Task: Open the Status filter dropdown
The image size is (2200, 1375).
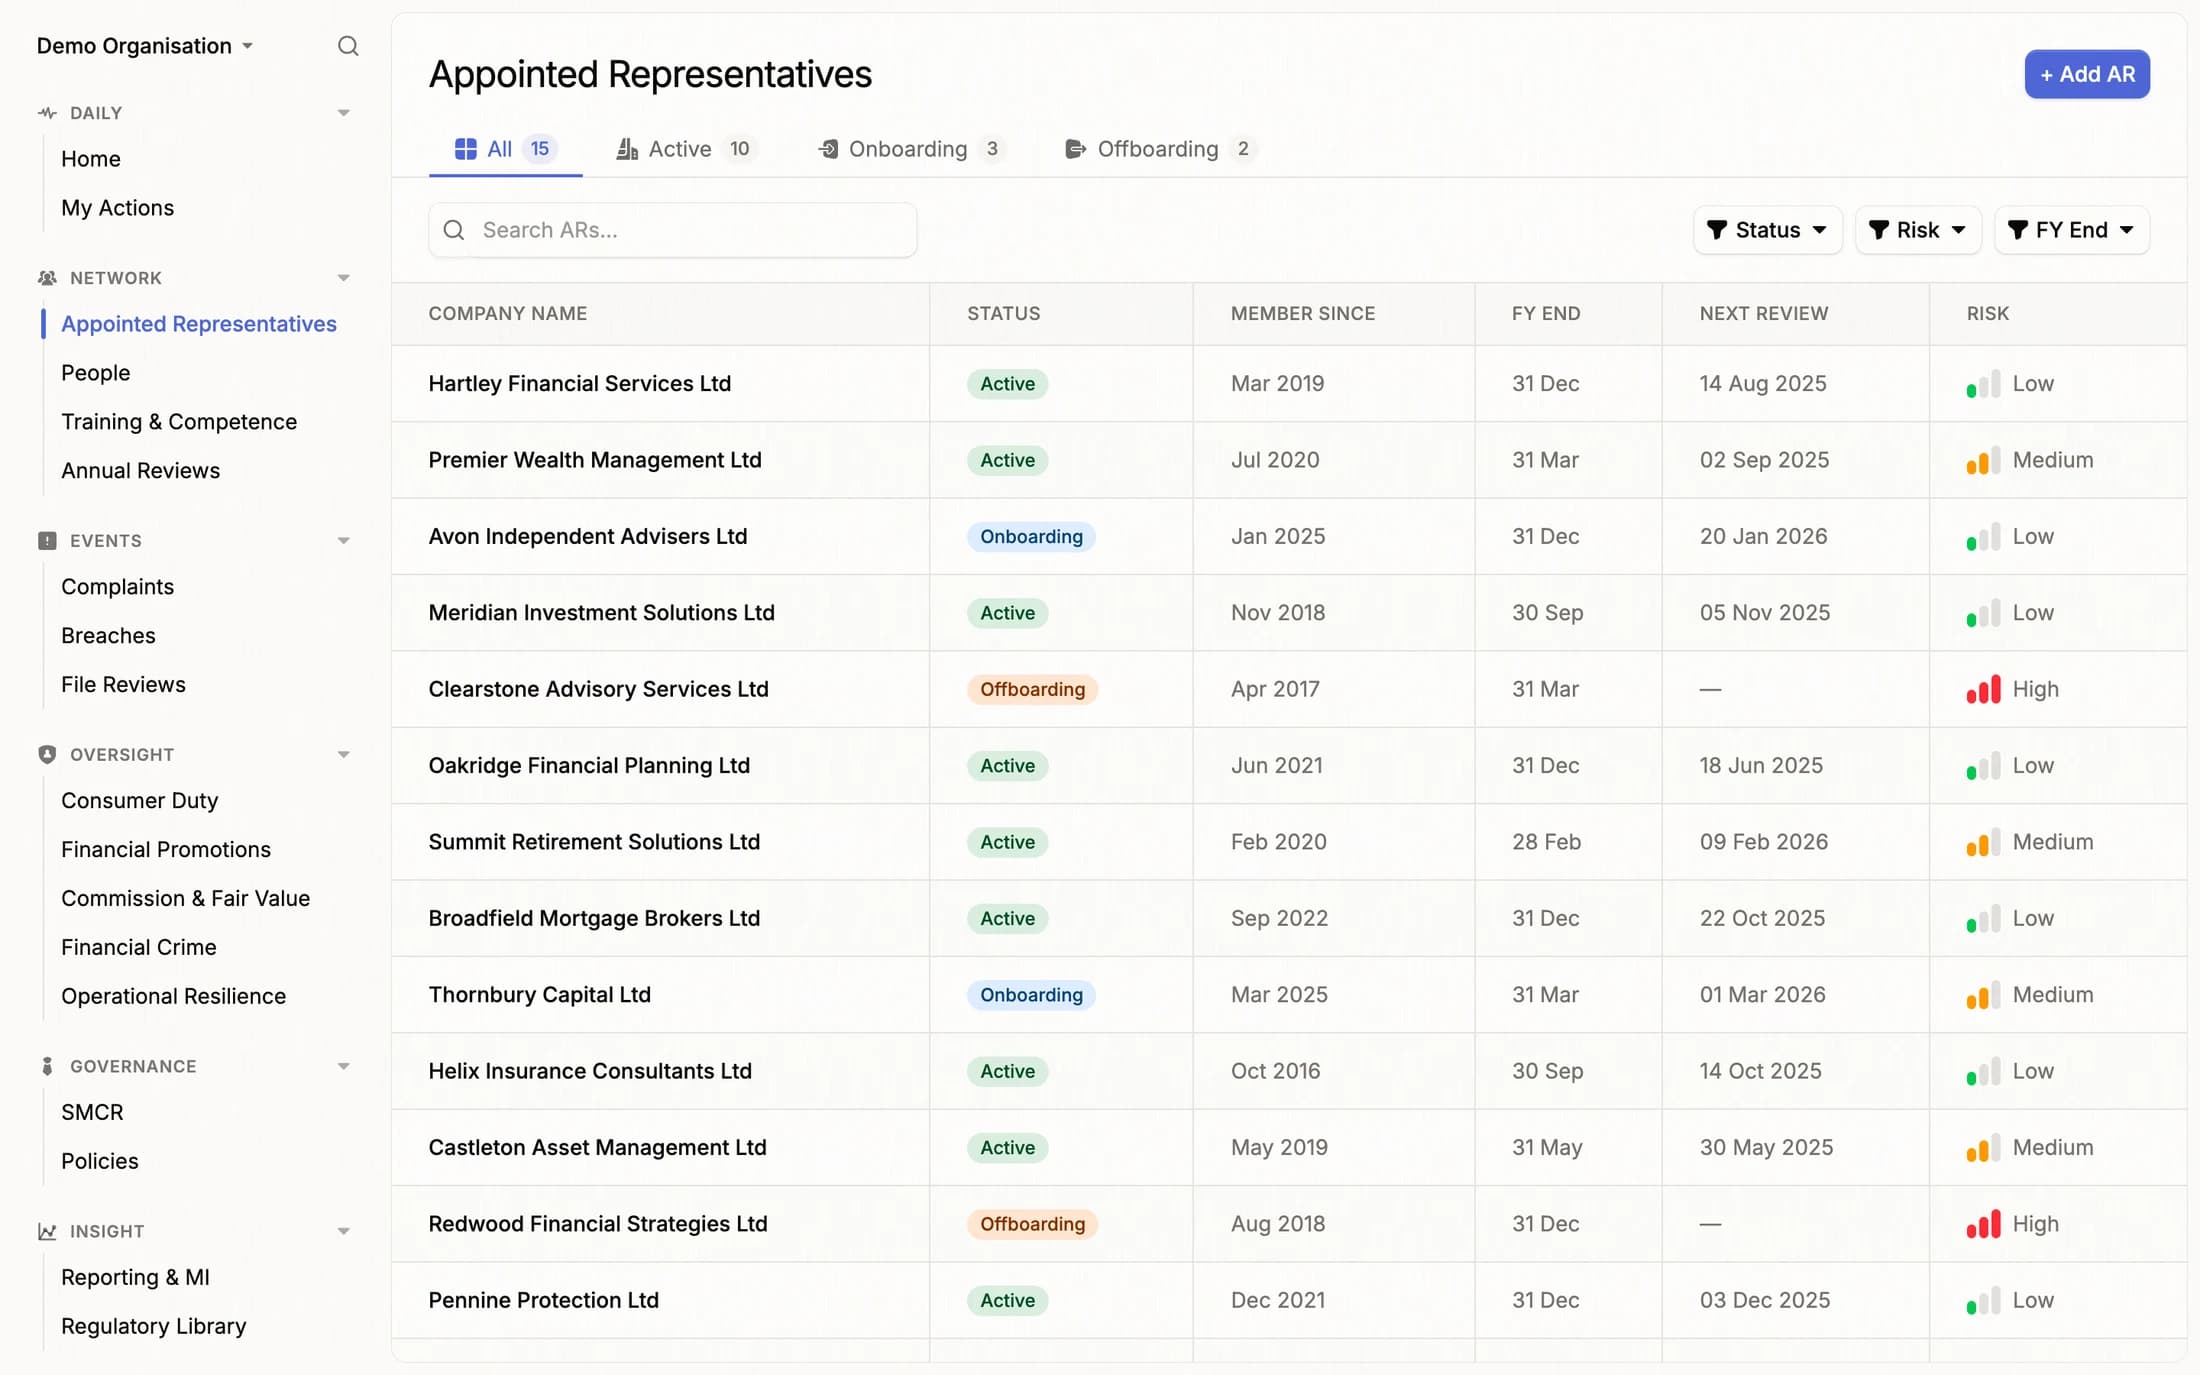Action: [x=1767, y=230]
